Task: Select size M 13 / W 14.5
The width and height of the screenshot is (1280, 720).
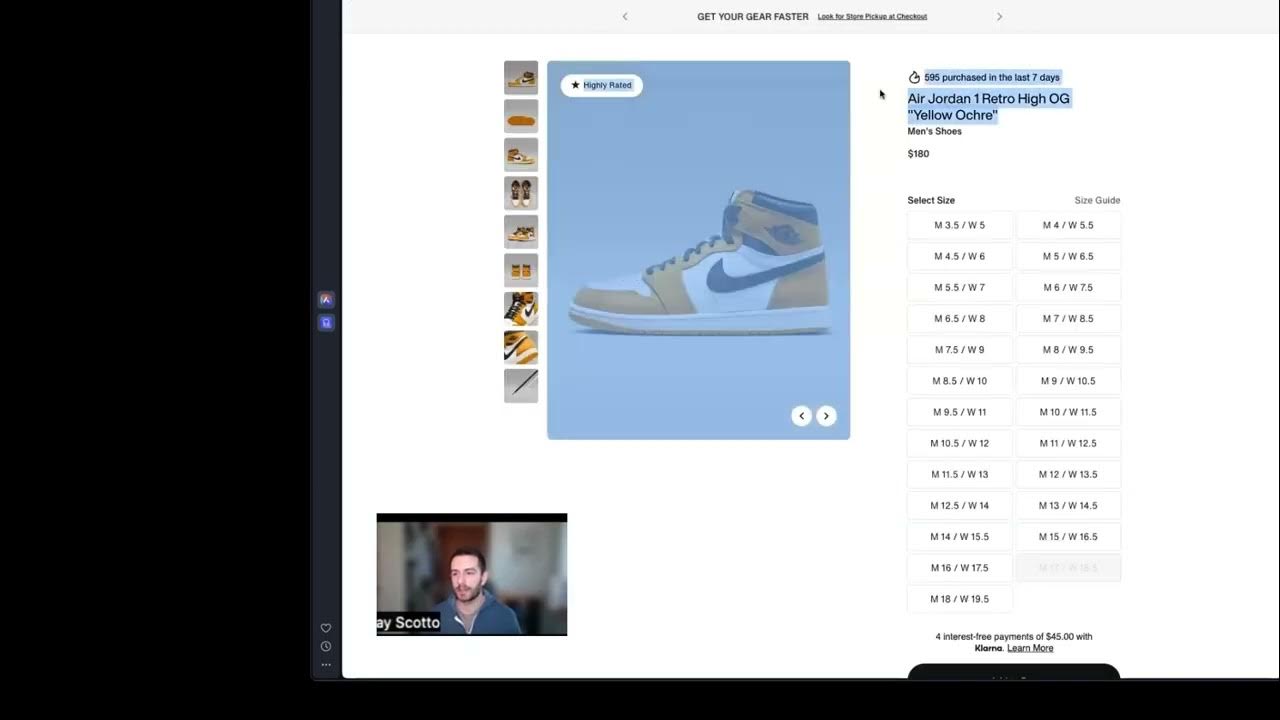Action: tap(1068, 505)
